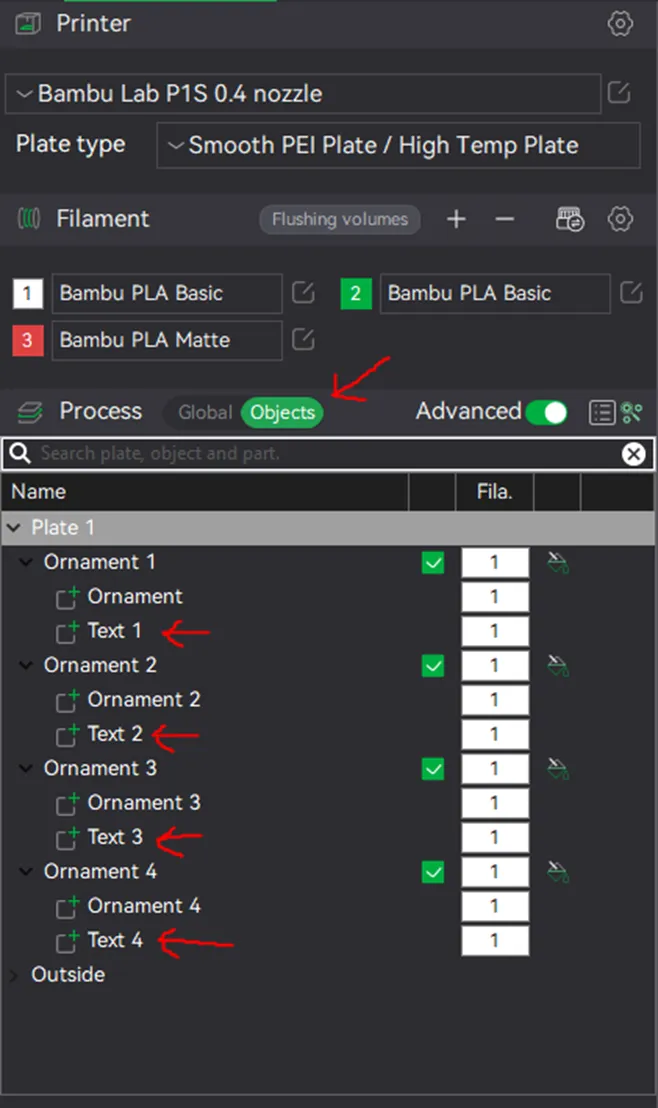Viewport: 658px width, 1108px height.
Task: Open the AMS filament sync icon
Action: tap(570, 219)
